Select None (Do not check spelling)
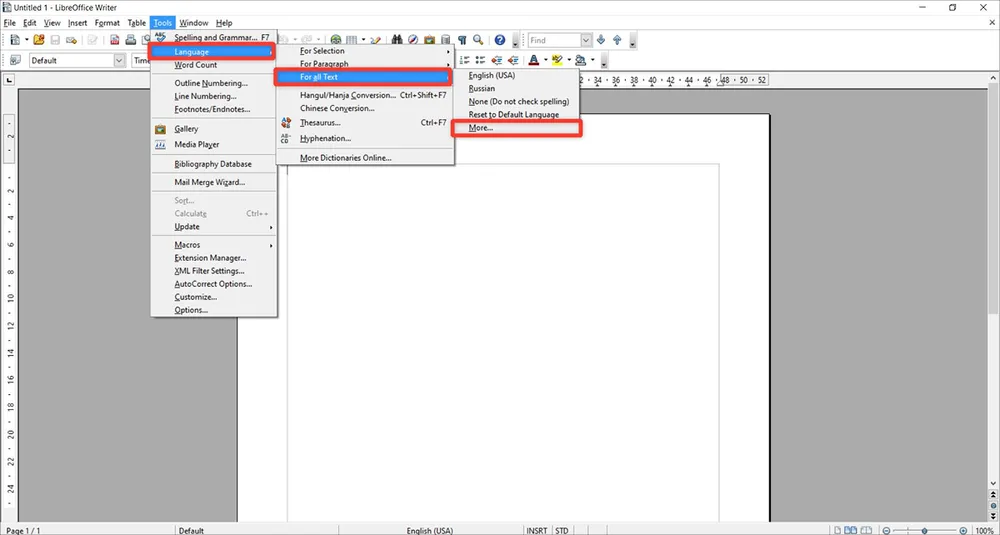 pyautogui.click(x=516, y=101)
